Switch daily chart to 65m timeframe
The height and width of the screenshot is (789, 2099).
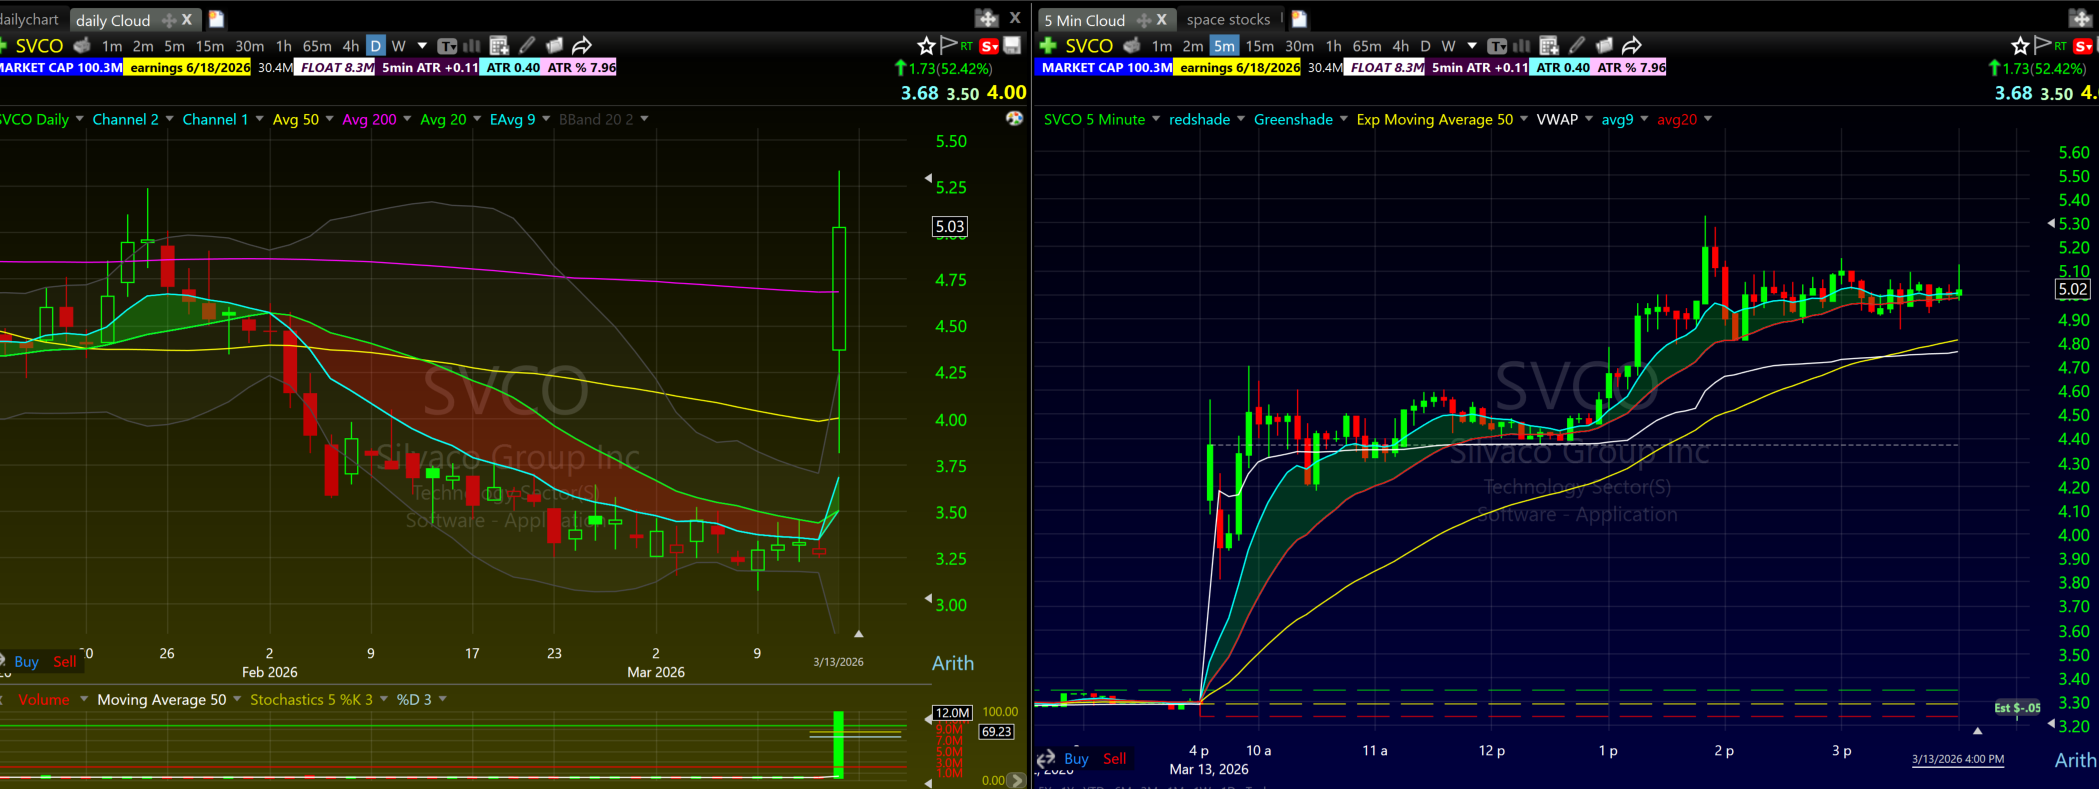pos(317,46)
